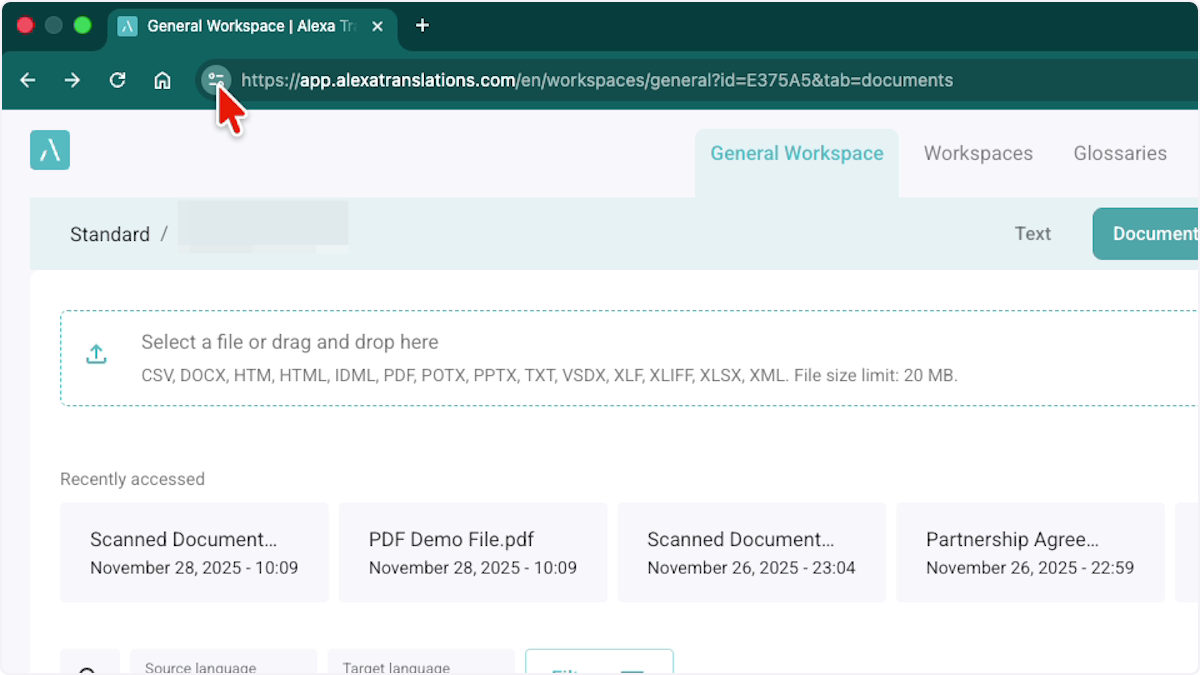Open the Glossaries tab

click(1119, 154)
